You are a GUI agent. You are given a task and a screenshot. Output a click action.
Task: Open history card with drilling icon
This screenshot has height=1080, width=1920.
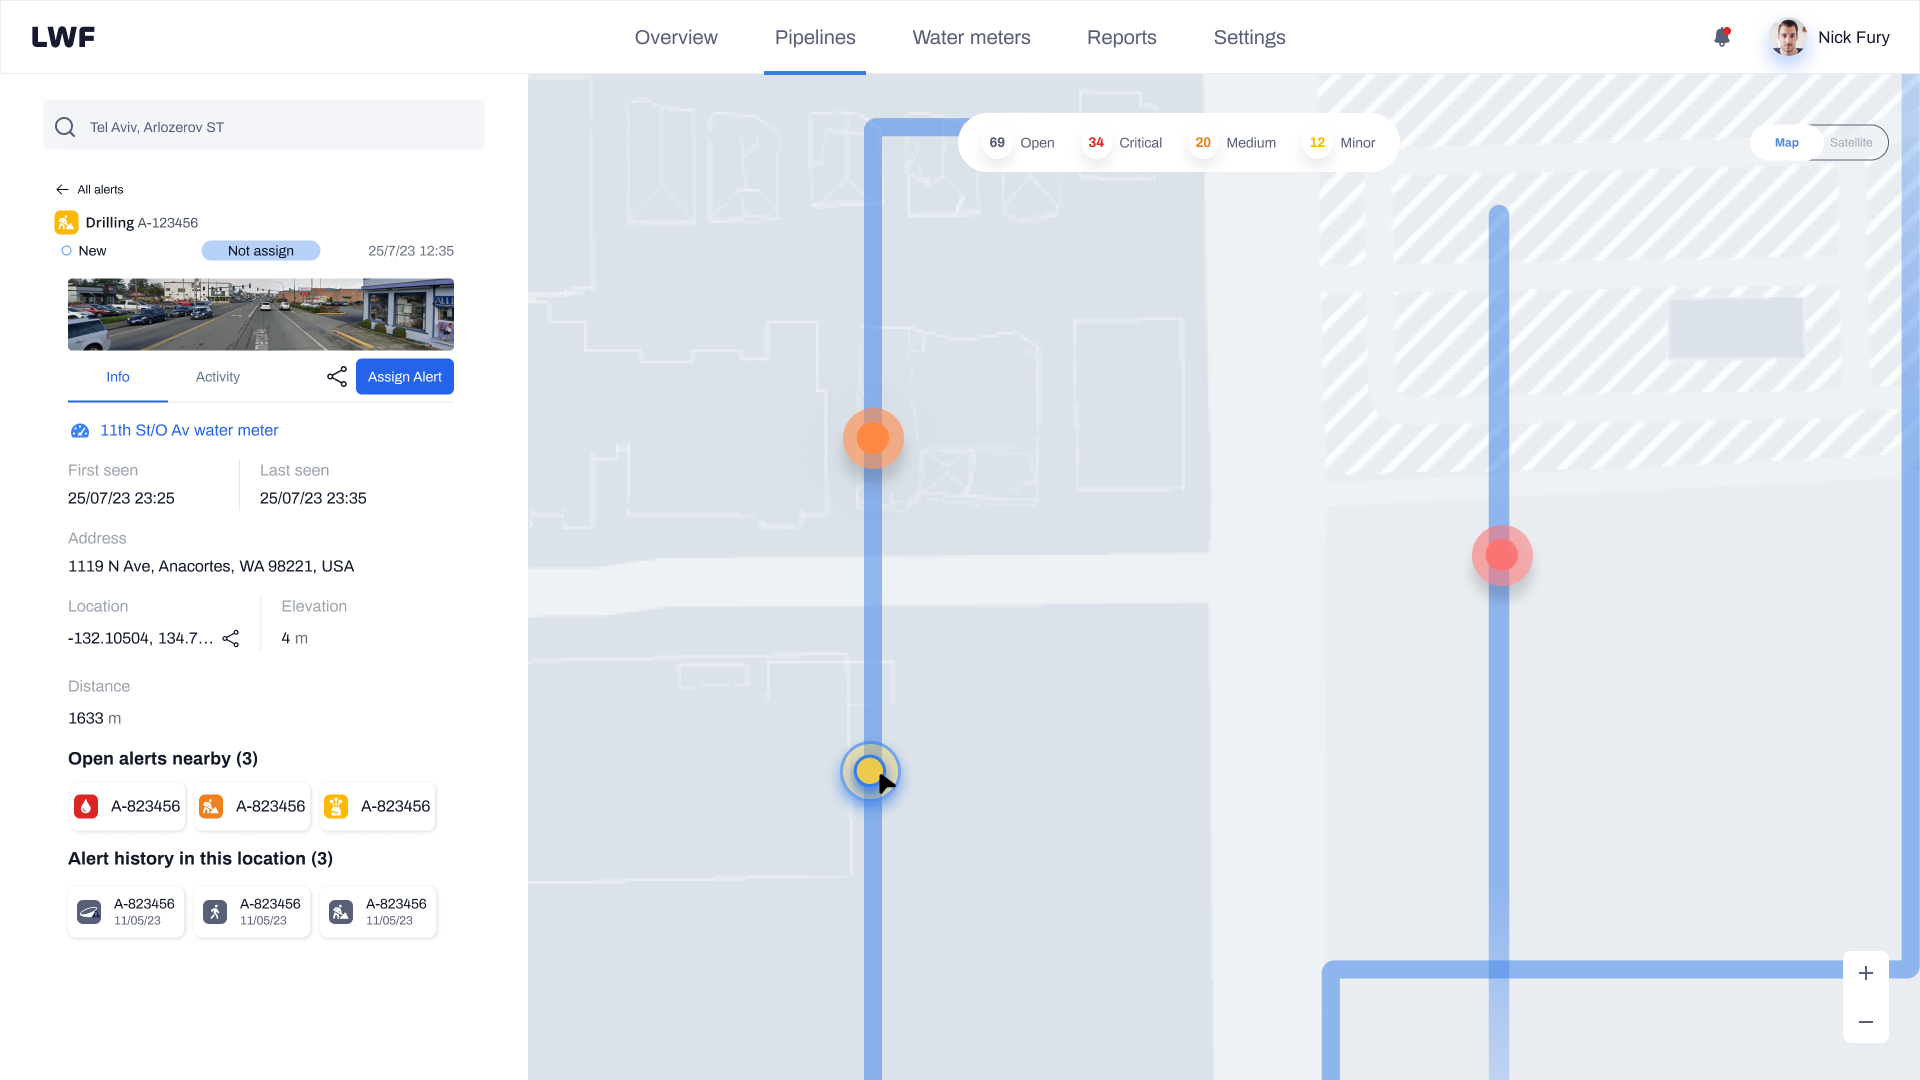click(x=378, y=911)
